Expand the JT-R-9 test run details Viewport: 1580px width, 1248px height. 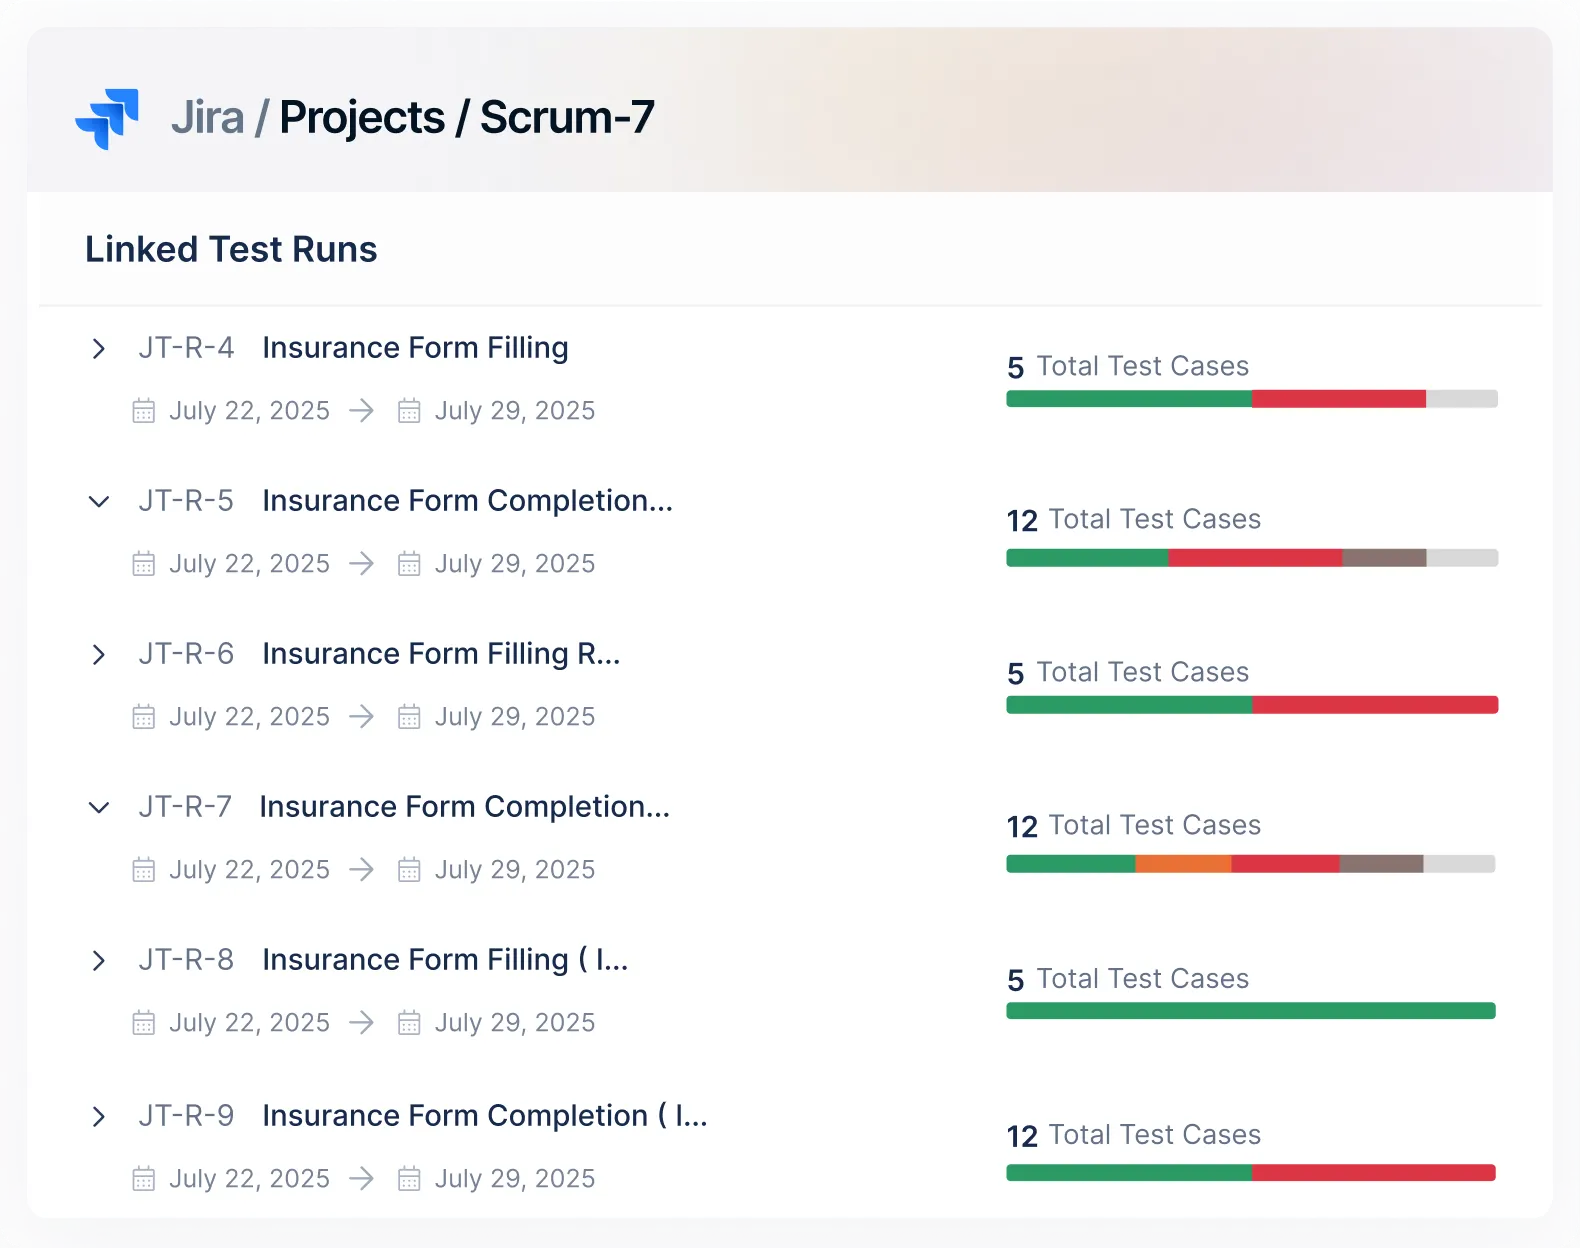(99, 1116)
